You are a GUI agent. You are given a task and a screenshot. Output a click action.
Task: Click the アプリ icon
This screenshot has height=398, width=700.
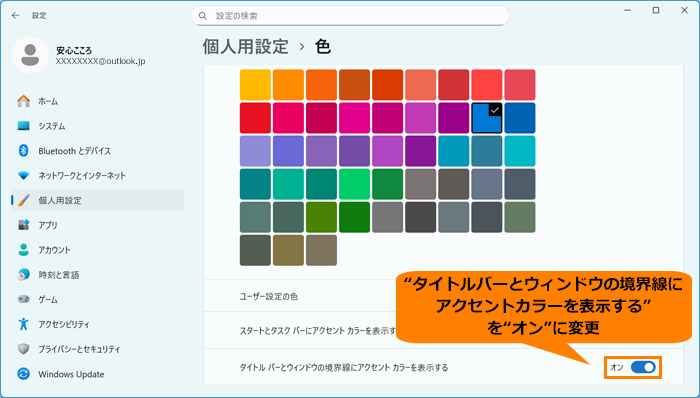(24, 225)
